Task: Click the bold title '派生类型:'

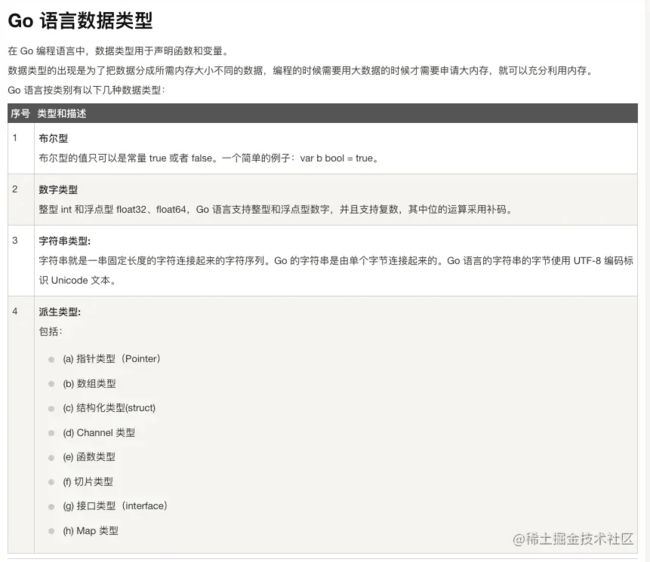Action: 60,312
